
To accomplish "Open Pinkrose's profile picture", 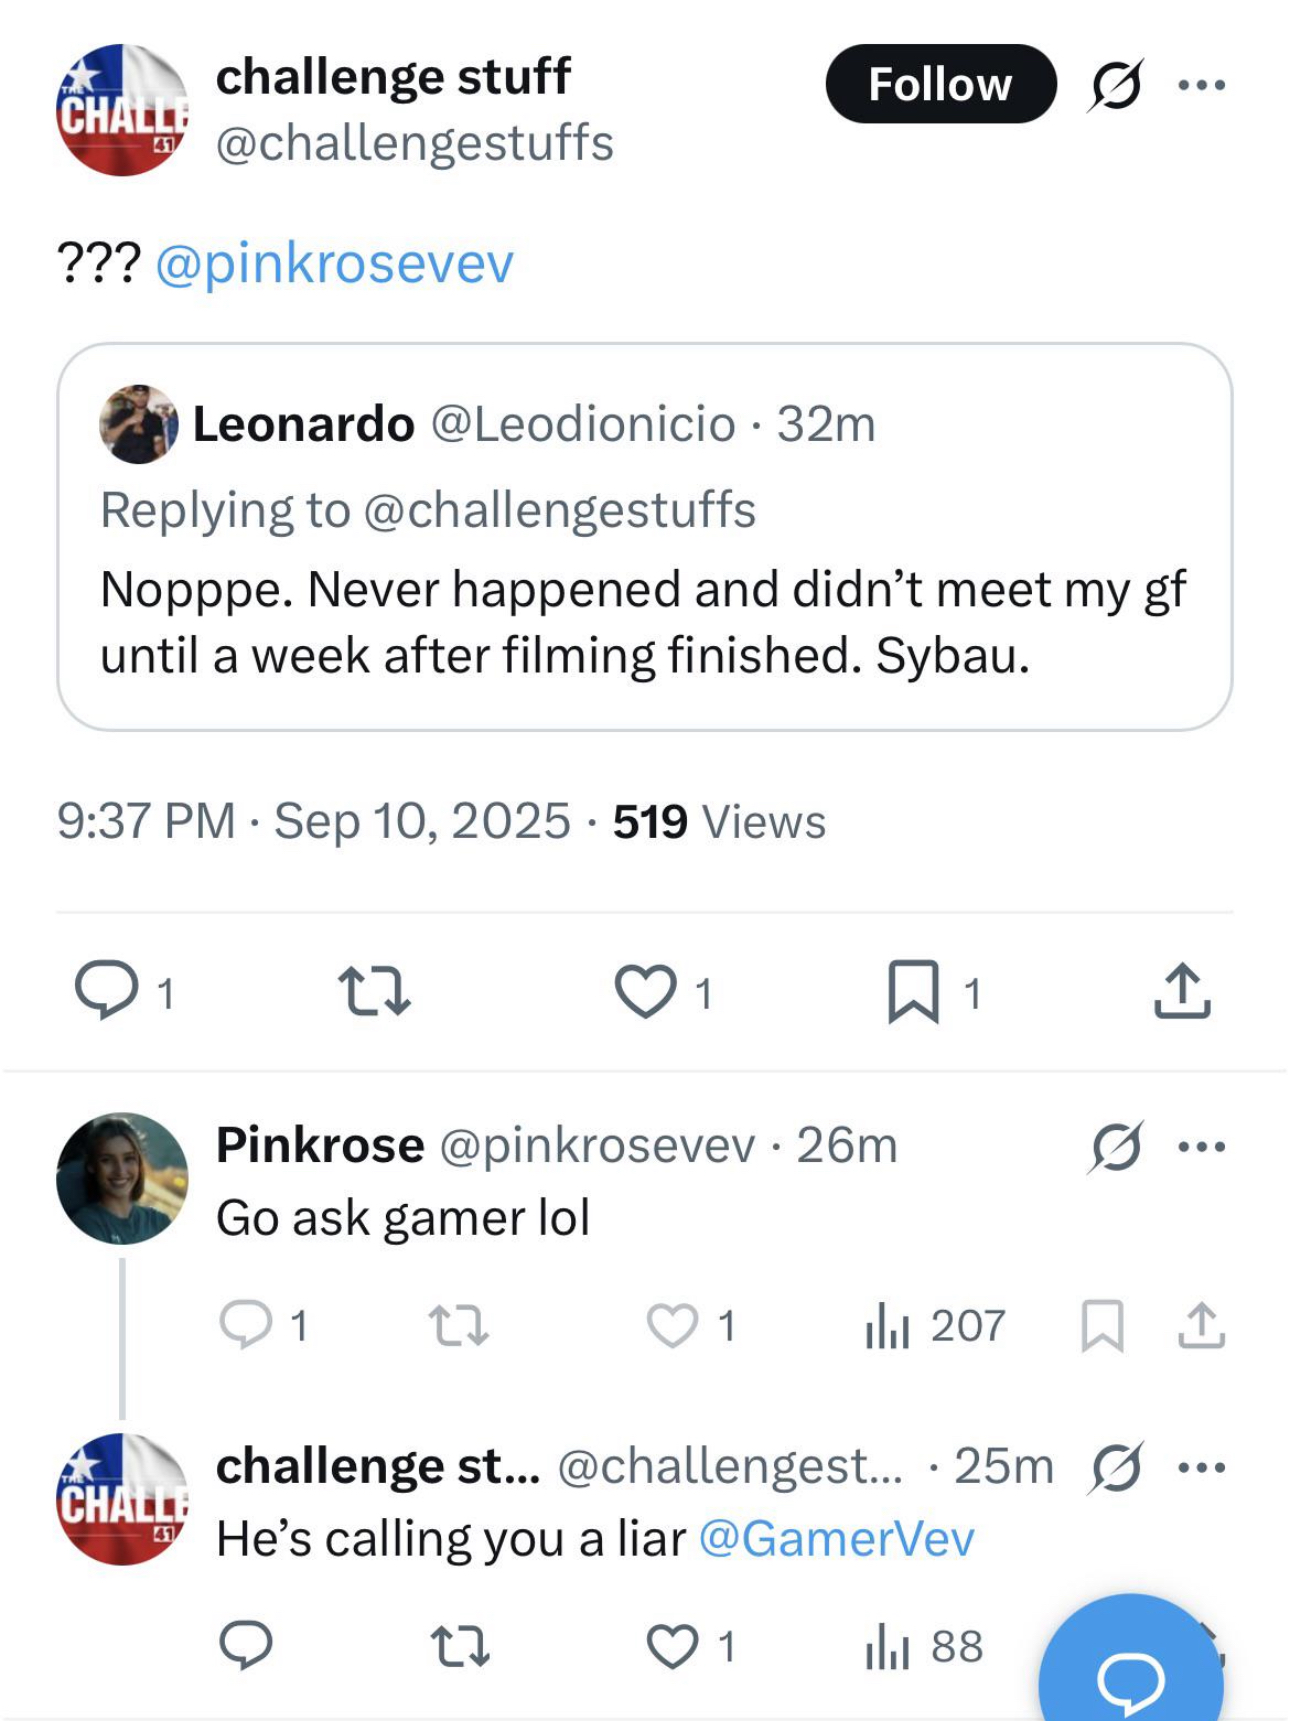I will tap(122, 1178).
